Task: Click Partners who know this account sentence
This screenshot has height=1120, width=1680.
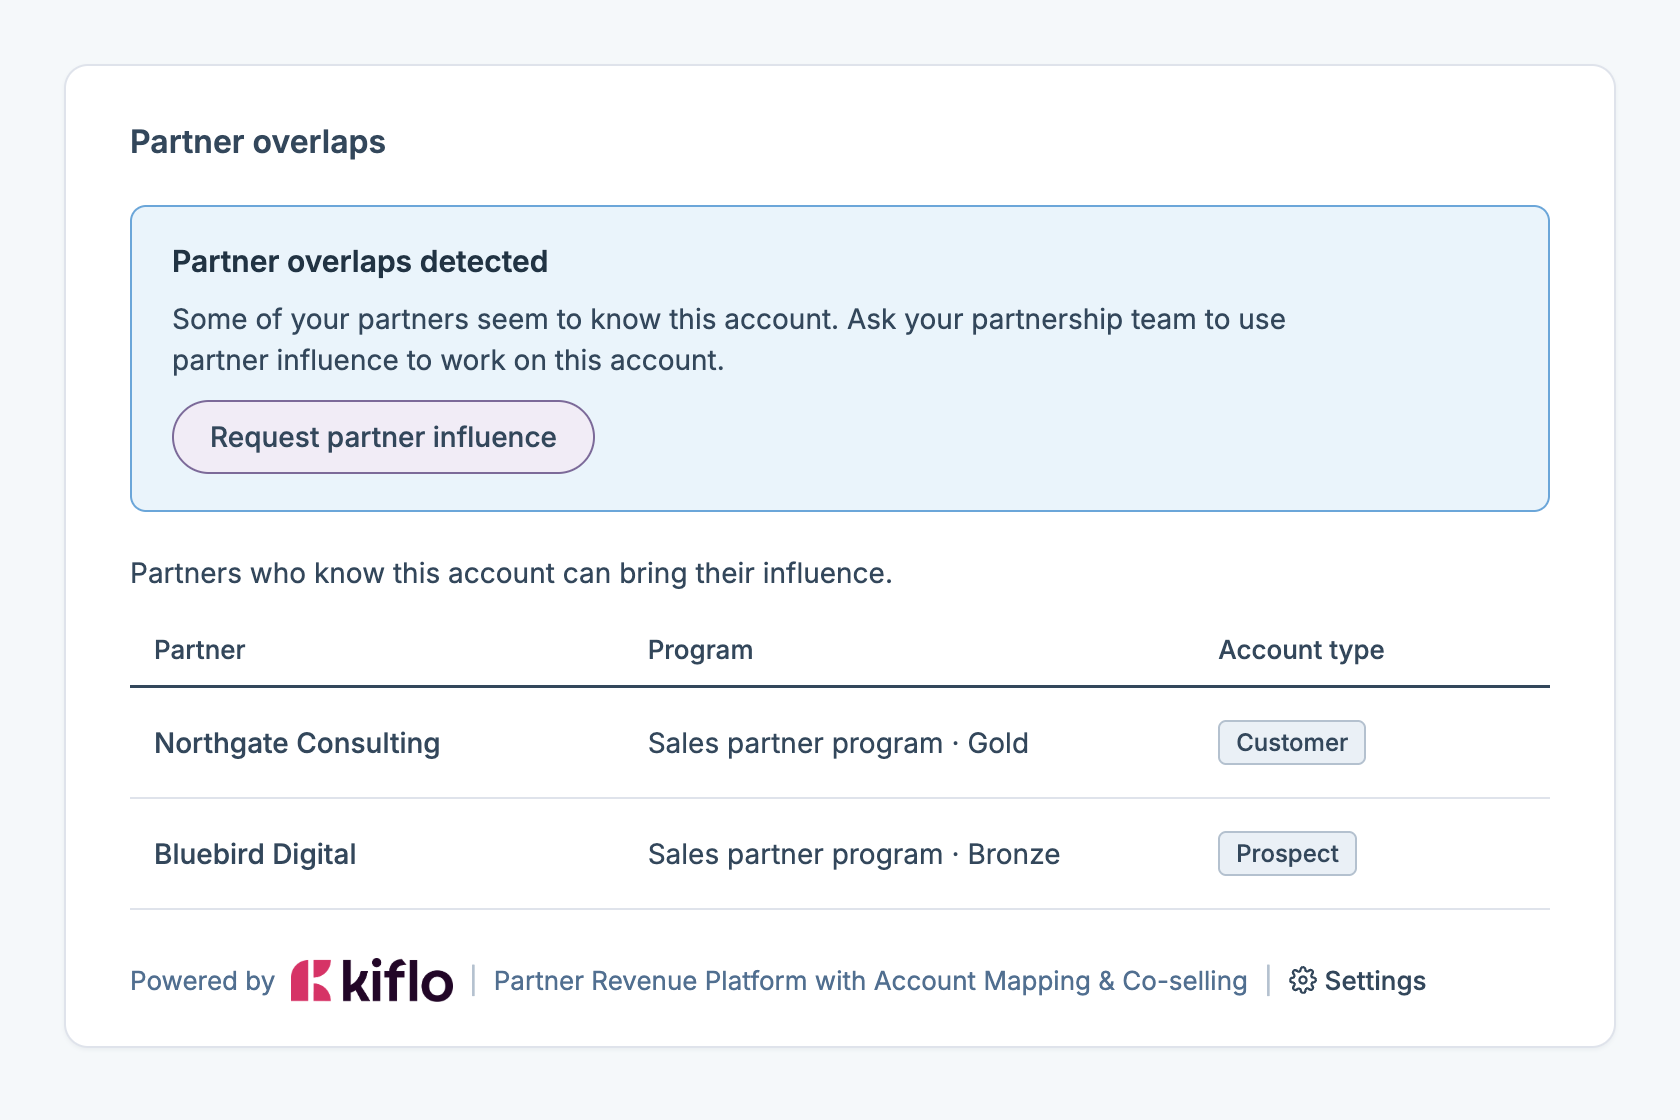Action: point(511,573)
